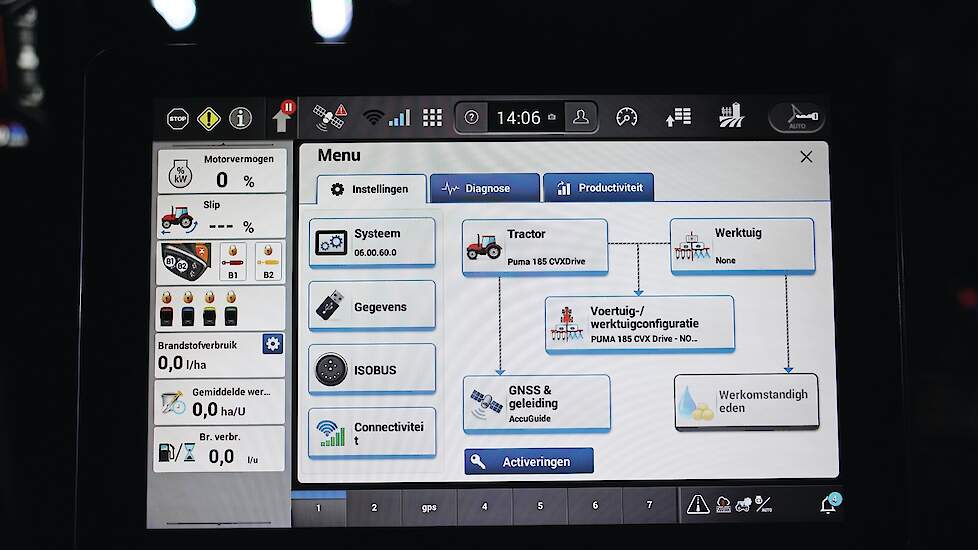Screen dimensions: 978x550
Task: Open the Werktuig tile
Action: point(742,246)
